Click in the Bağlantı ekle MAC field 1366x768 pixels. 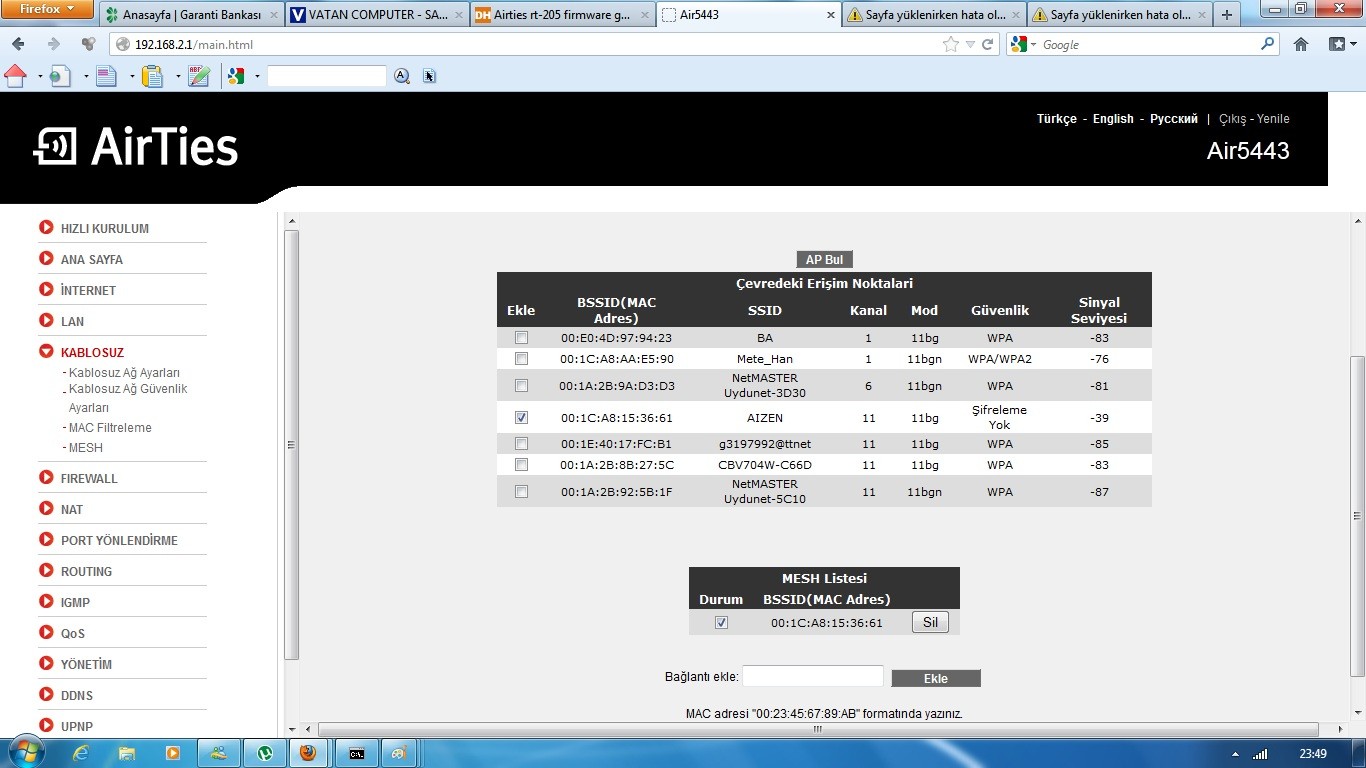[813, 676]
